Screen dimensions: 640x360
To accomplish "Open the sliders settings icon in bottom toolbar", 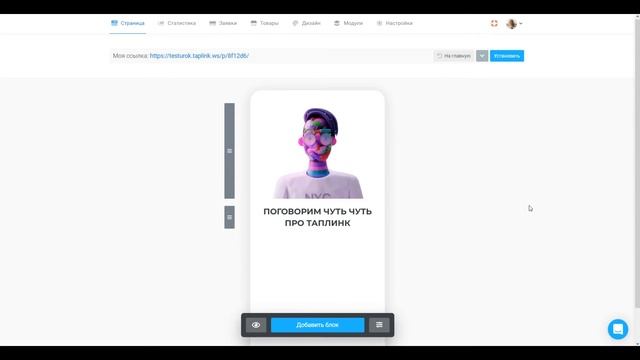I will click(x=379, y=325).
